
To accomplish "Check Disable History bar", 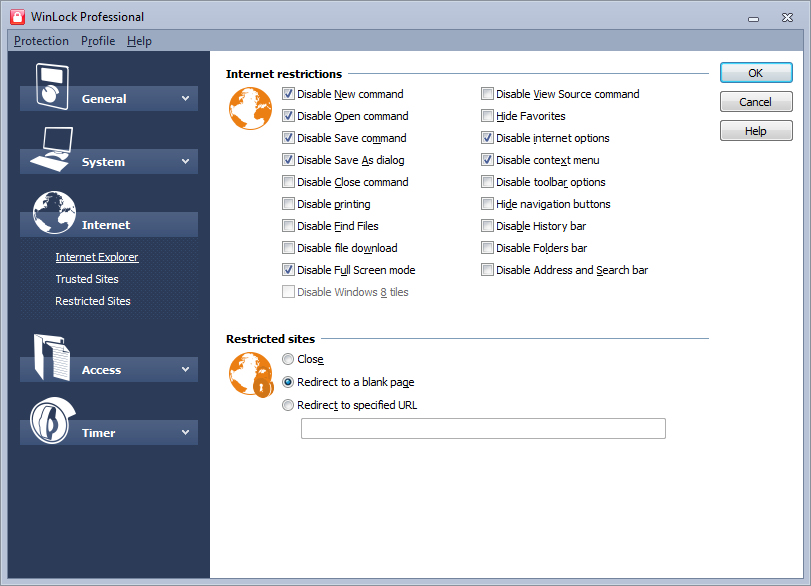I will pyautogui.click(x=487, y=226).
